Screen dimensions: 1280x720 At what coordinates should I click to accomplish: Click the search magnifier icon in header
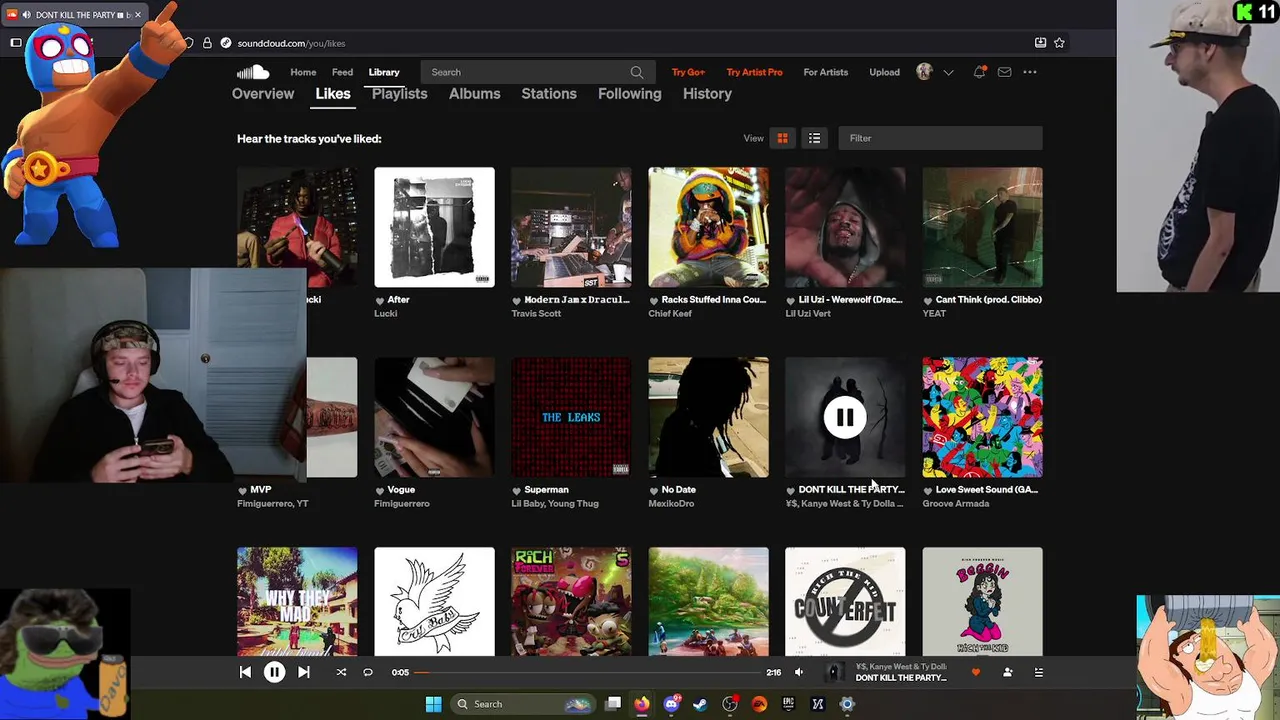click(x=636, y=72)
